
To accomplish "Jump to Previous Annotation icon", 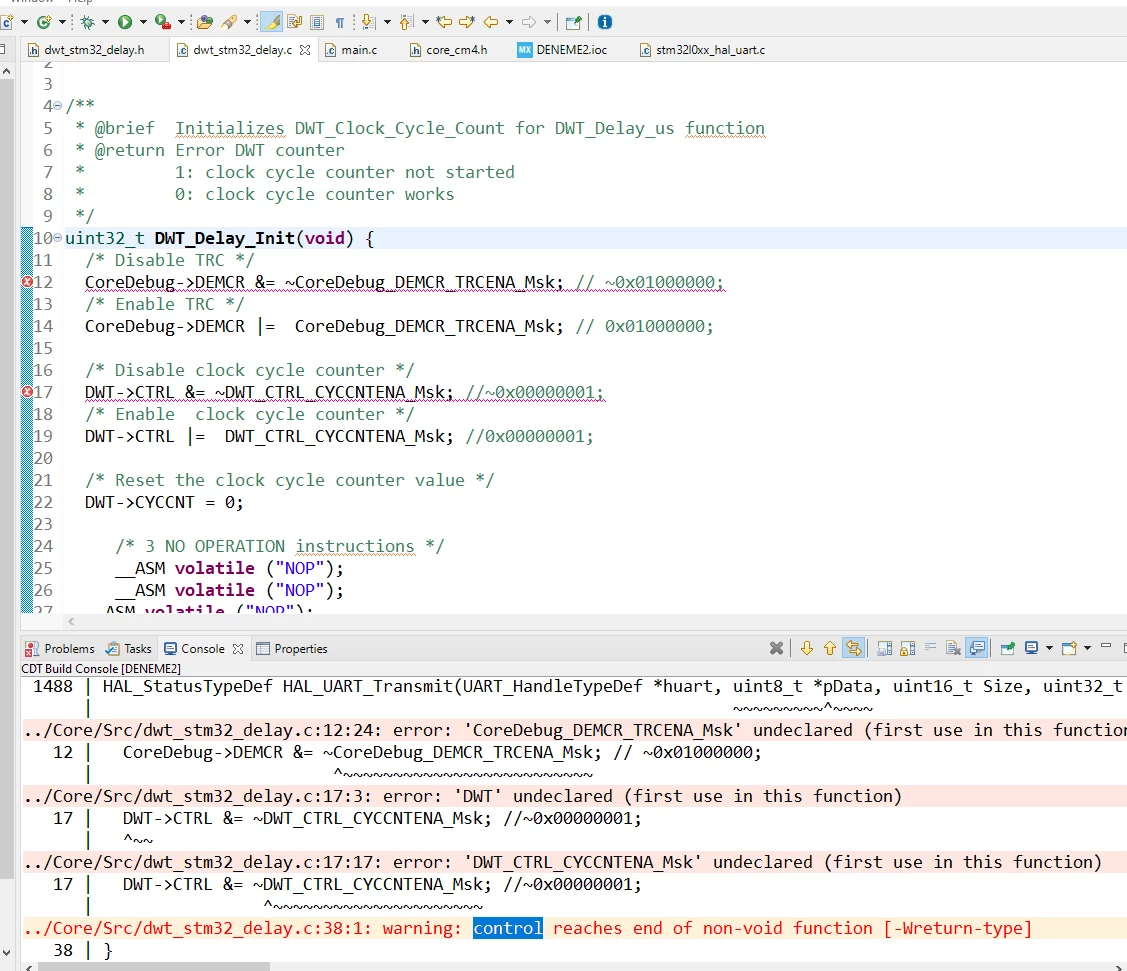I will pyautogui.click(x=407, y=22).
